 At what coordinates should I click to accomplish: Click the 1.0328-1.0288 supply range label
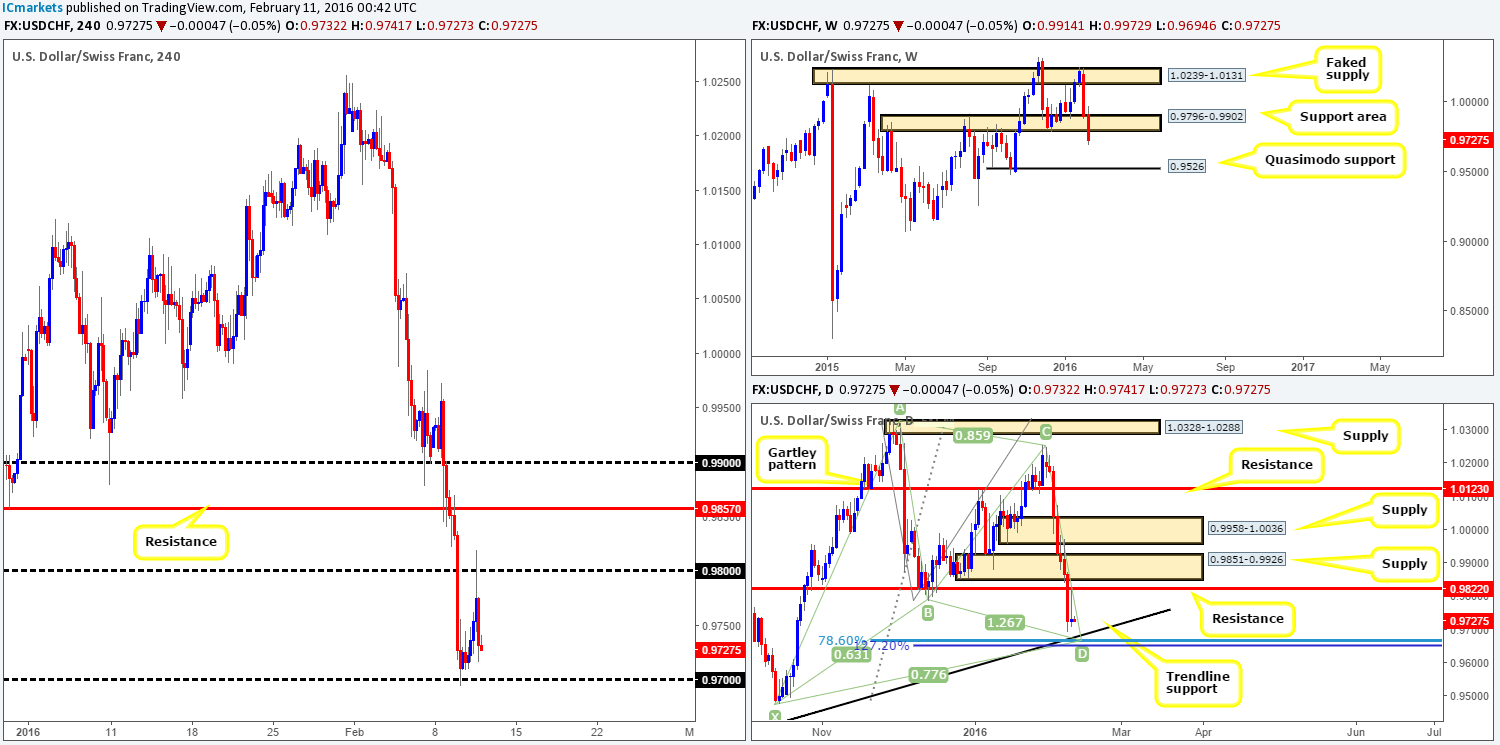pyautogui.click(x=1203, y=427)
